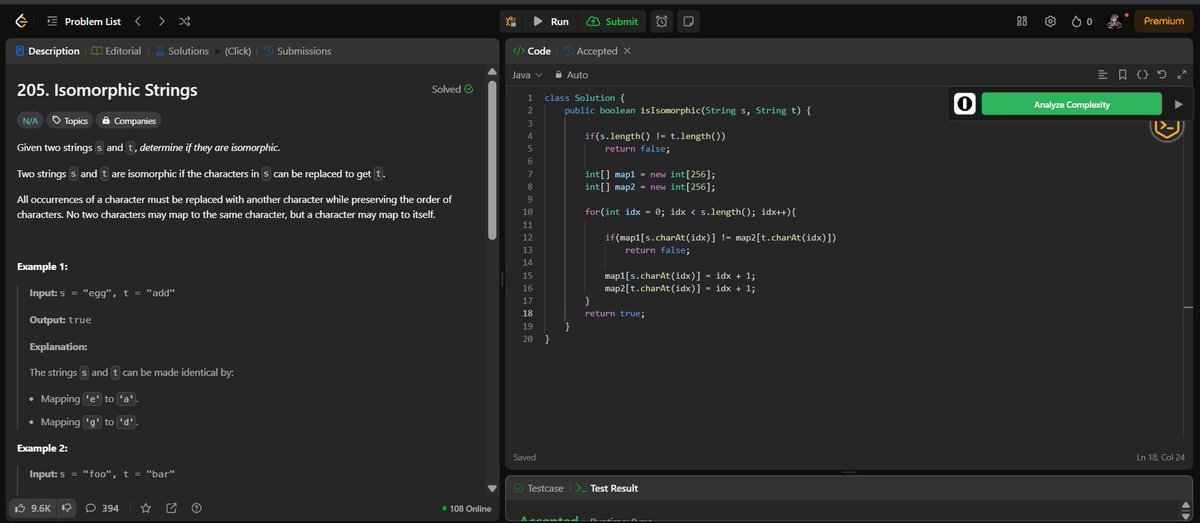Click the debugger bug icon beside Run
The width and height of the screenshot is (1200, 523).
pyautogui.click(x=511, y=21)
